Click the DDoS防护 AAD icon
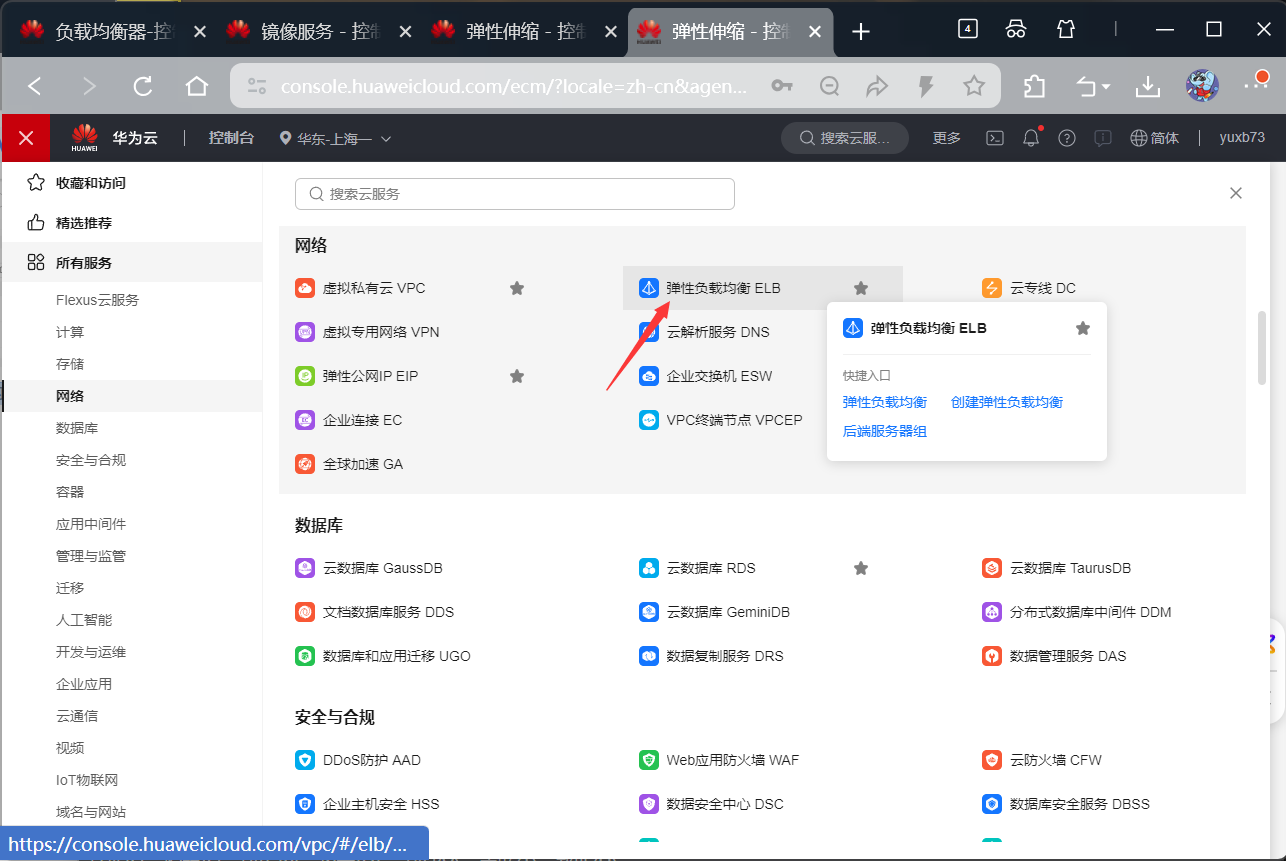This screenshot has height=861, width=1286. 305,760
